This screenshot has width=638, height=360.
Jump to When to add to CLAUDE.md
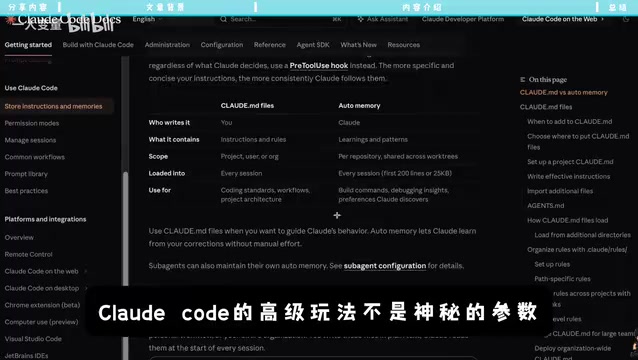click(x=570, y=122)
